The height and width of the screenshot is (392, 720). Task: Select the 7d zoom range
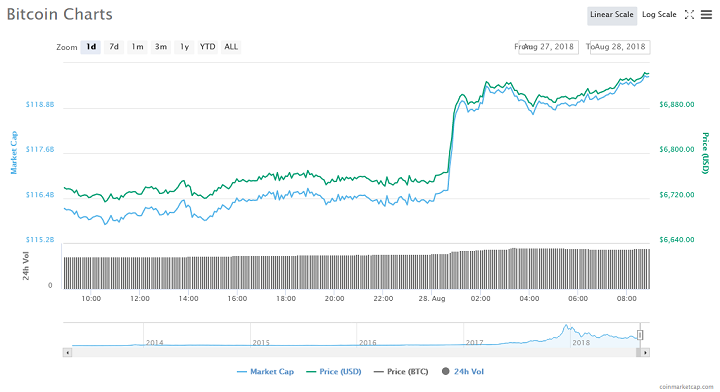[x=114, y=47]
